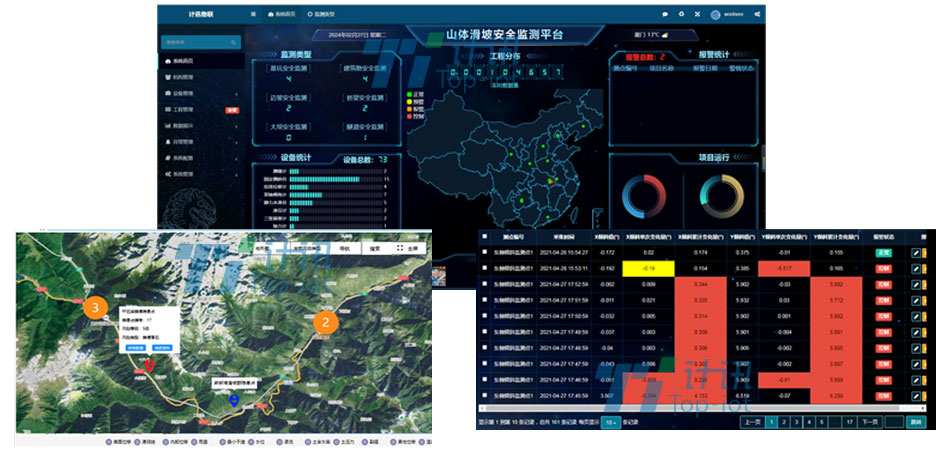Edit the row dated 2021-04-27 17:47:59

tap(916, 364)
